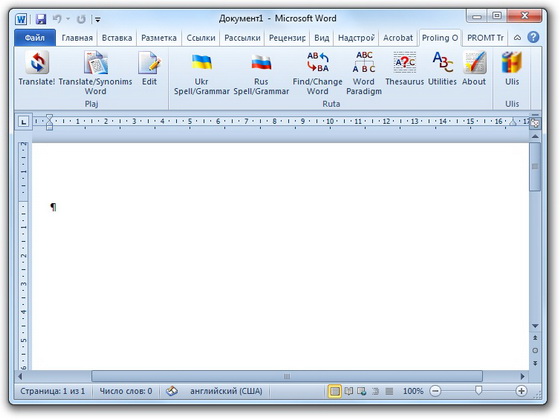Open Find/Change Word tool
The image size is (560, 420).
(x=318, y=73)
